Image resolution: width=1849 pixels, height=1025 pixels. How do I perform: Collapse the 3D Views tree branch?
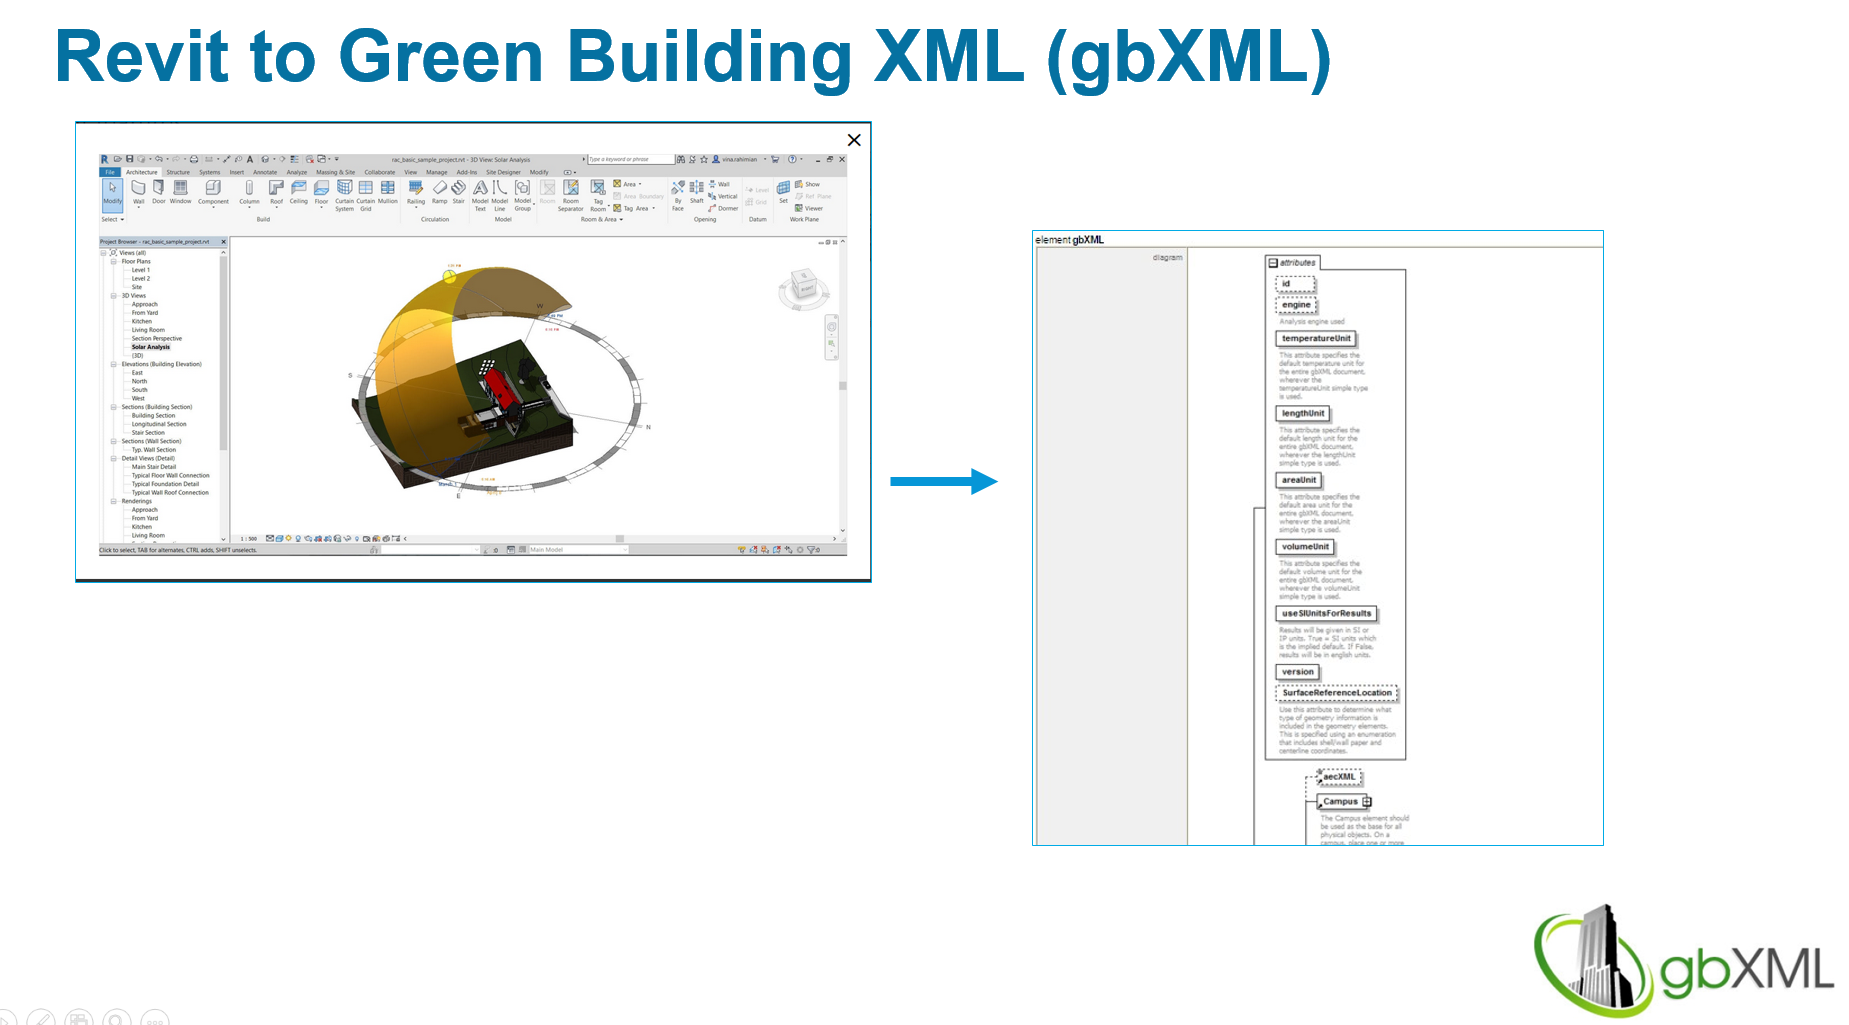coord(113,296)
